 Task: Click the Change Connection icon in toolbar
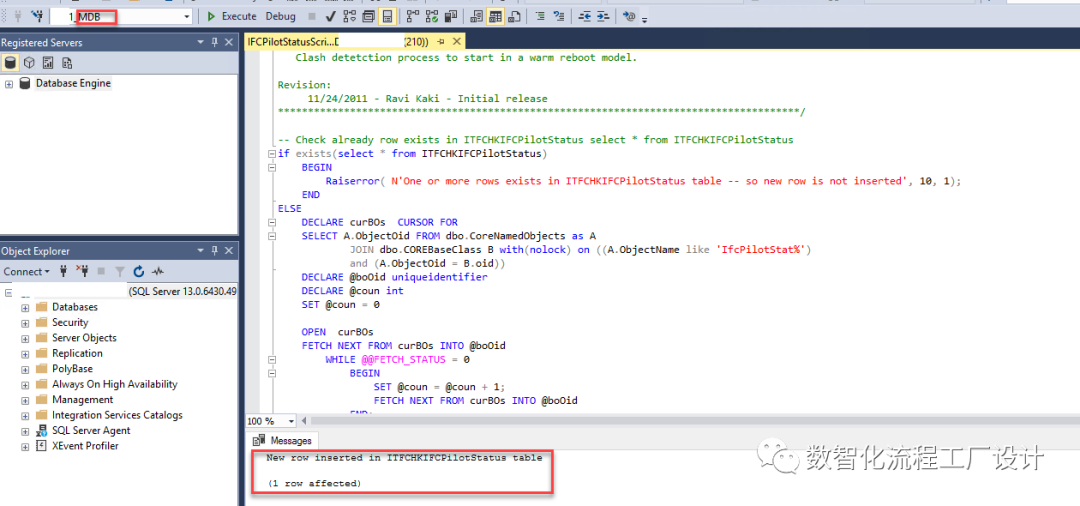pyautogui.click(x=37, y=16)
